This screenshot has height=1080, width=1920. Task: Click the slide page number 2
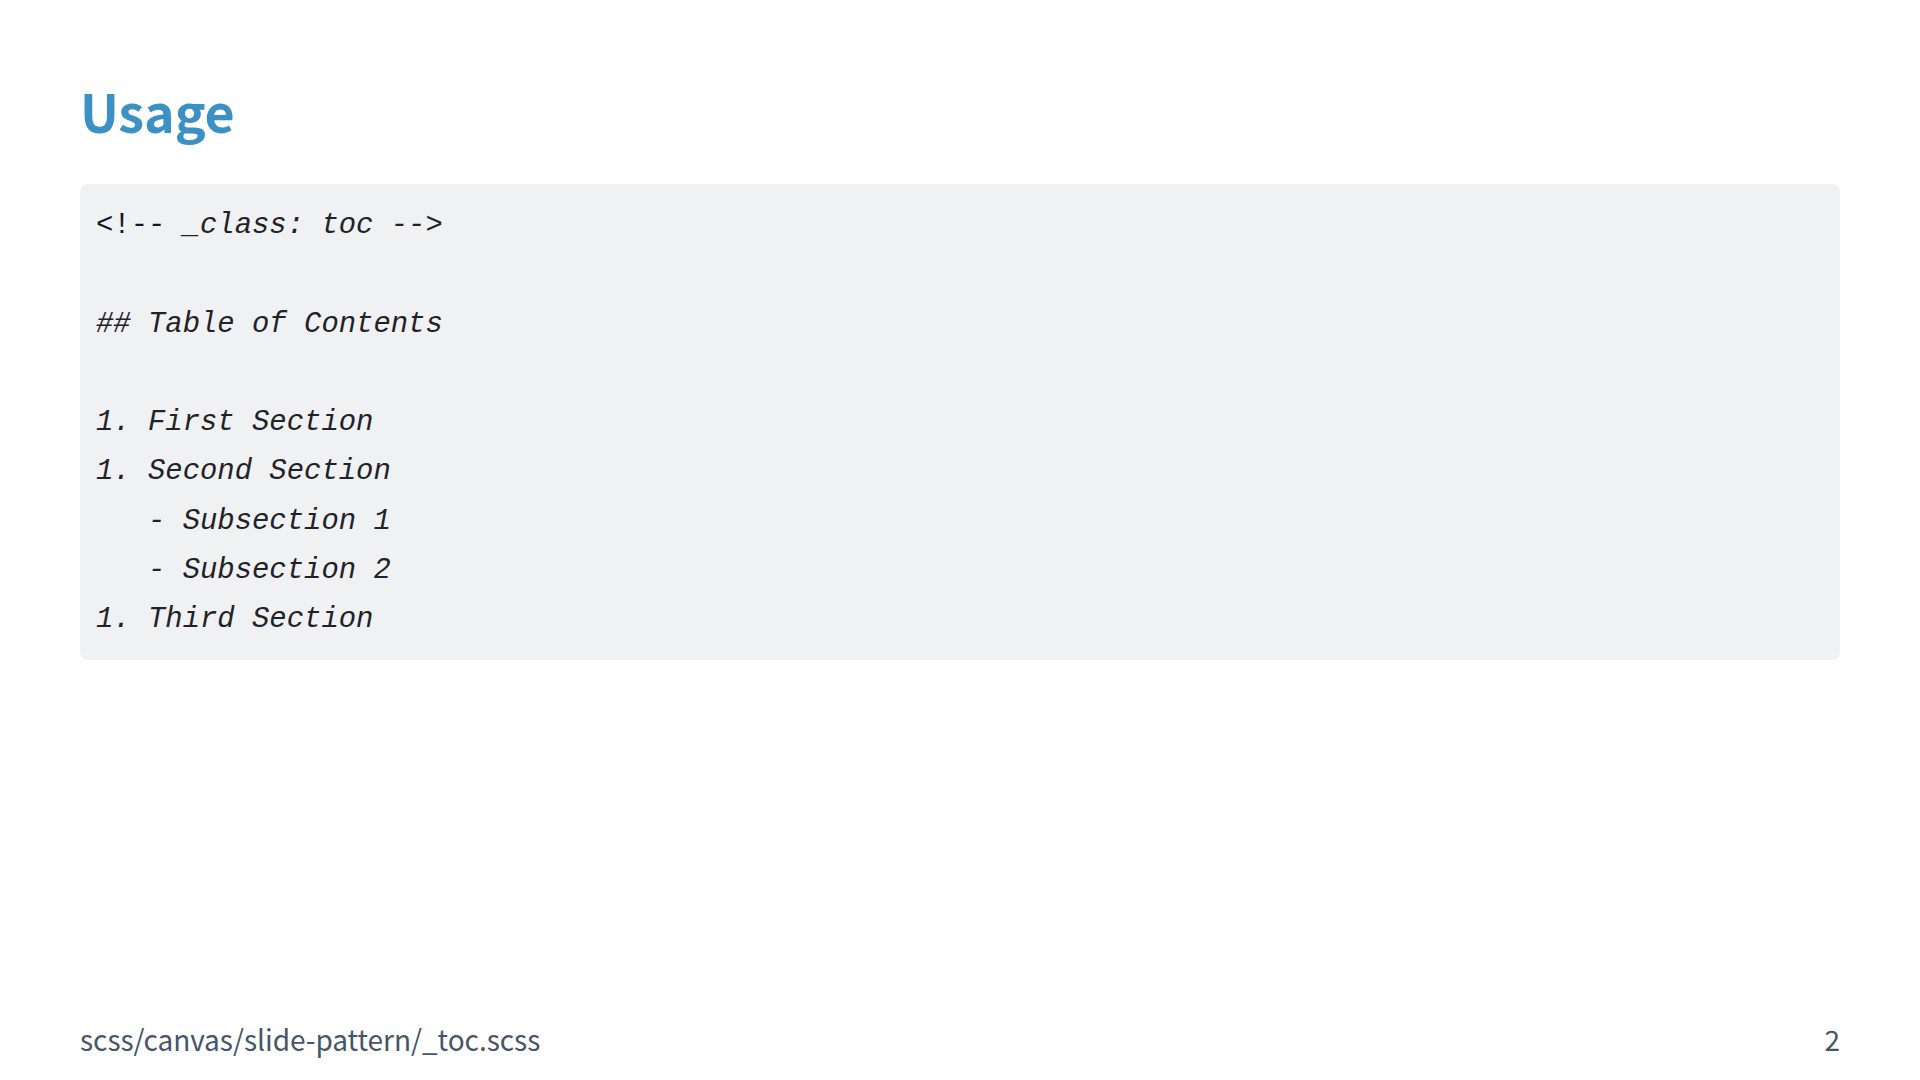1831,1041
